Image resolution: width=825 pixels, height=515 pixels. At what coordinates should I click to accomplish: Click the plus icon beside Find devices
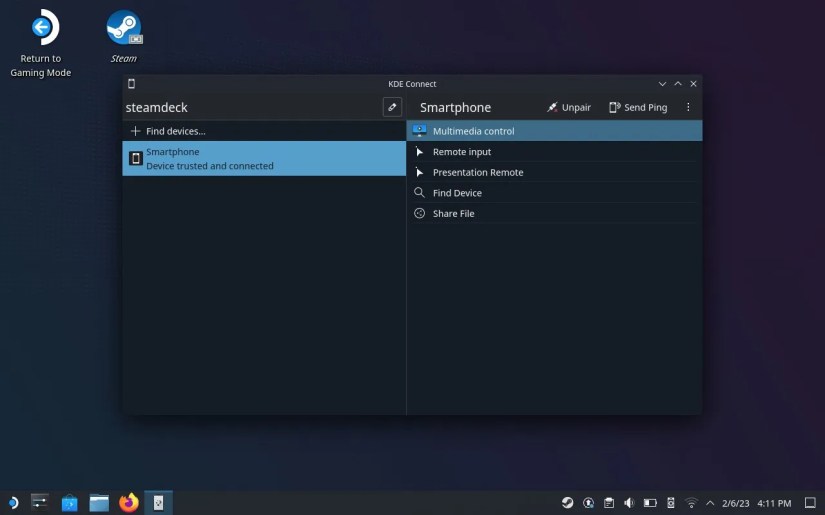(135, 131)
